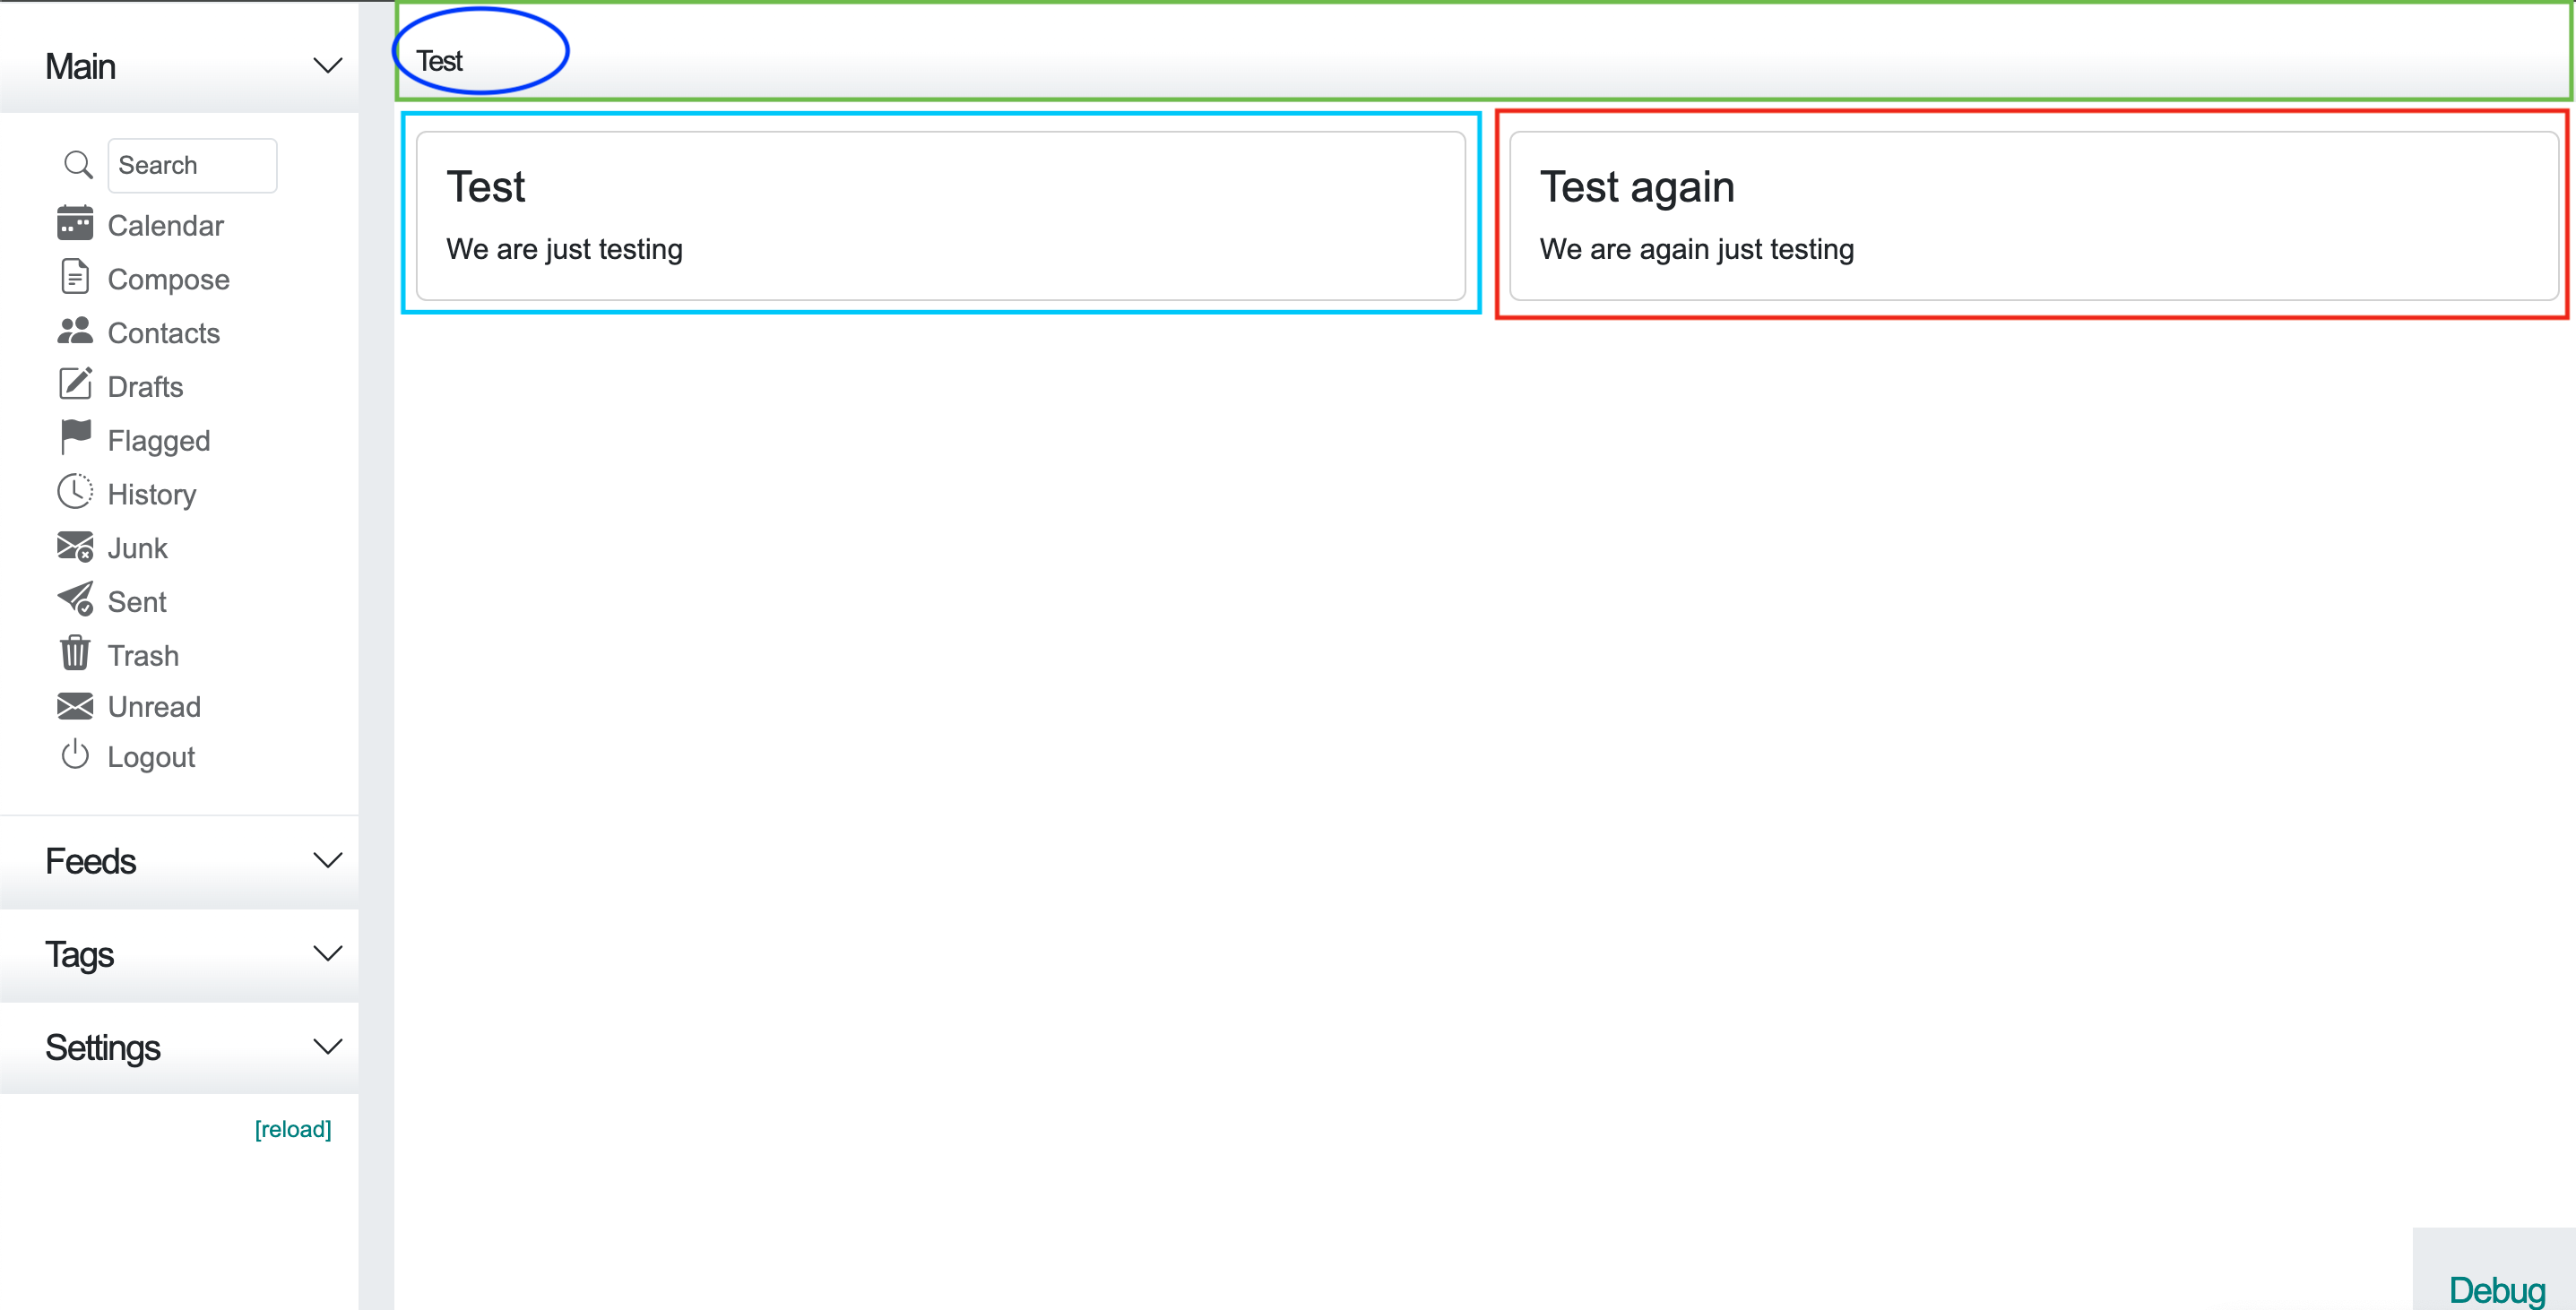Open the Drafts folder
The width and height of the screenshot is (2576, 1310).
(145, 387)
